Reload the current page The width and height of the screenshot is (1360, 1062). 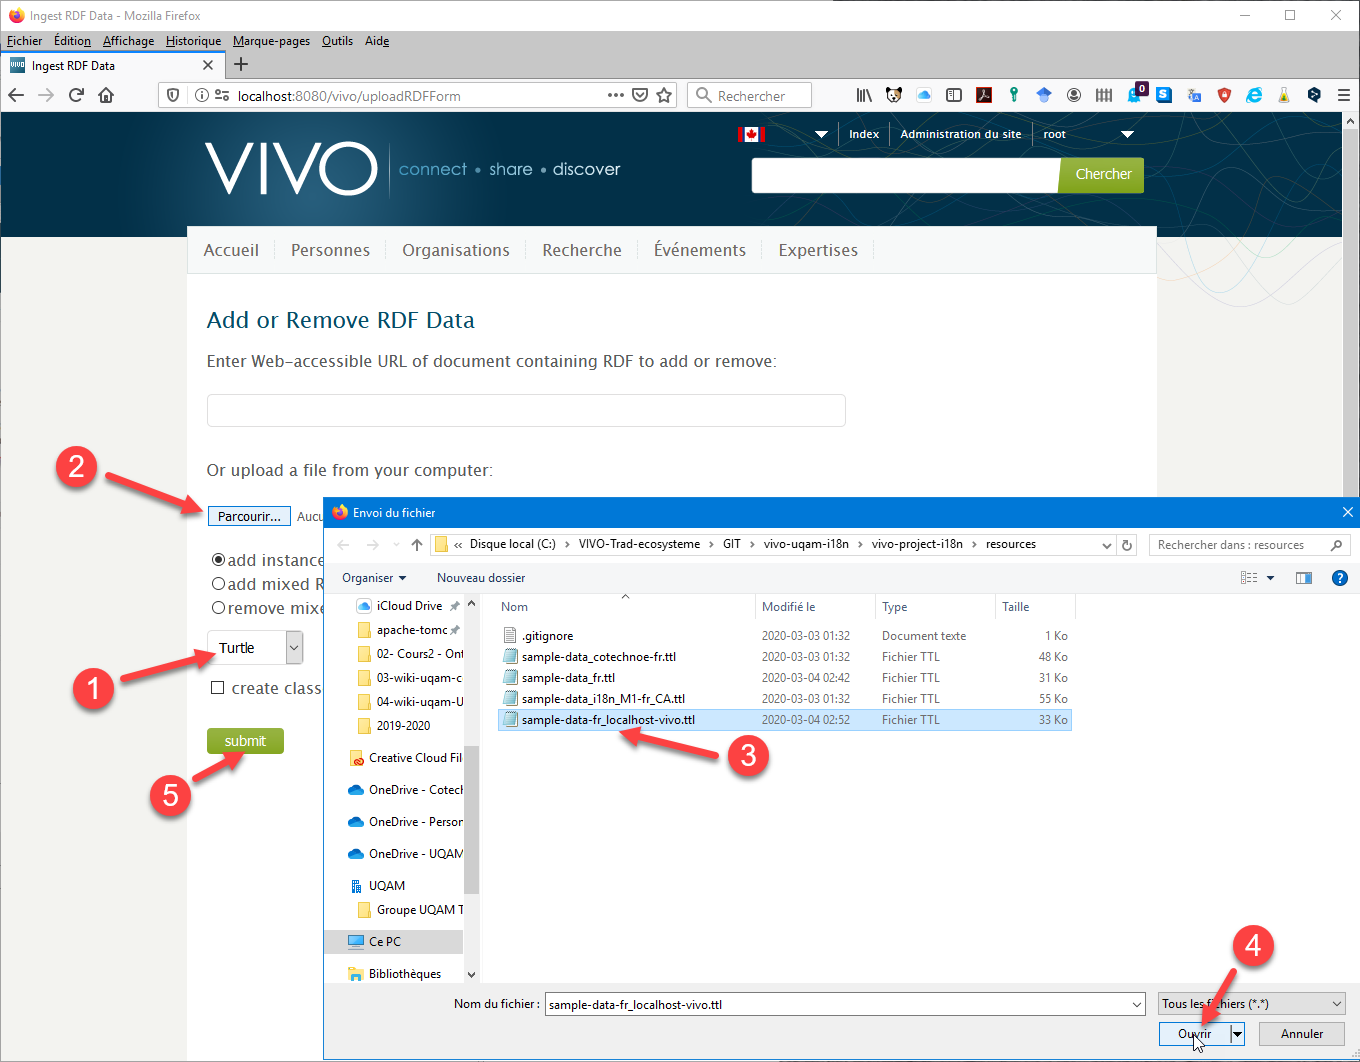click(76, 95)
